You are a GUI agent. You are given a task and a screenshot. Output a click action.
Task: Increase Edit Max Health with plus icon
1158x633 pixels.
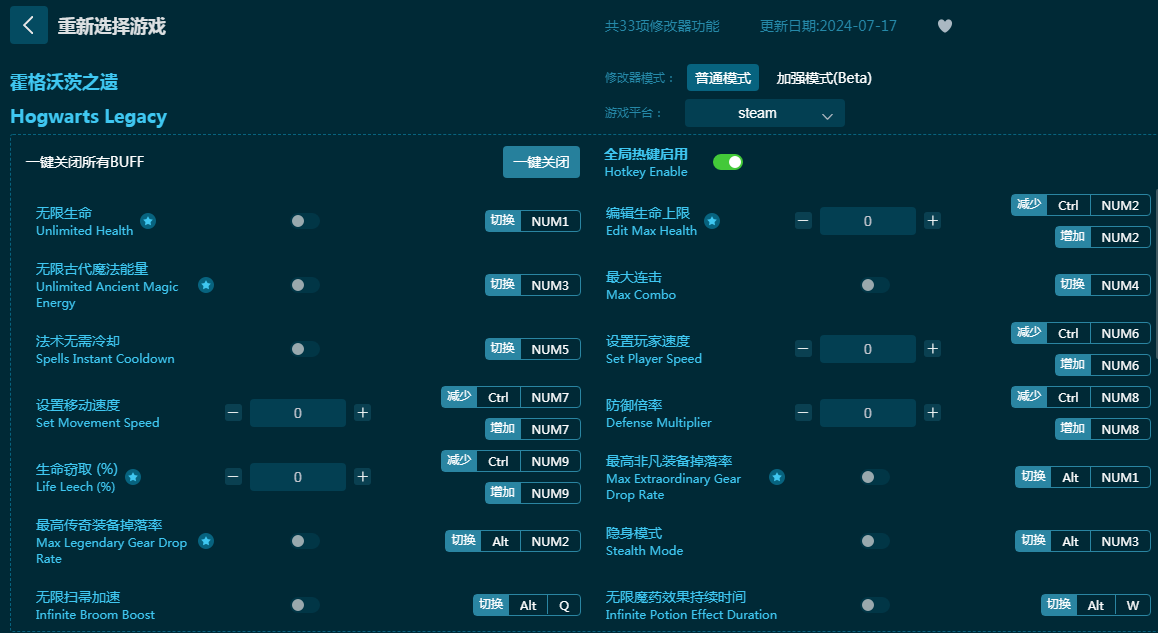pos(933,221)
